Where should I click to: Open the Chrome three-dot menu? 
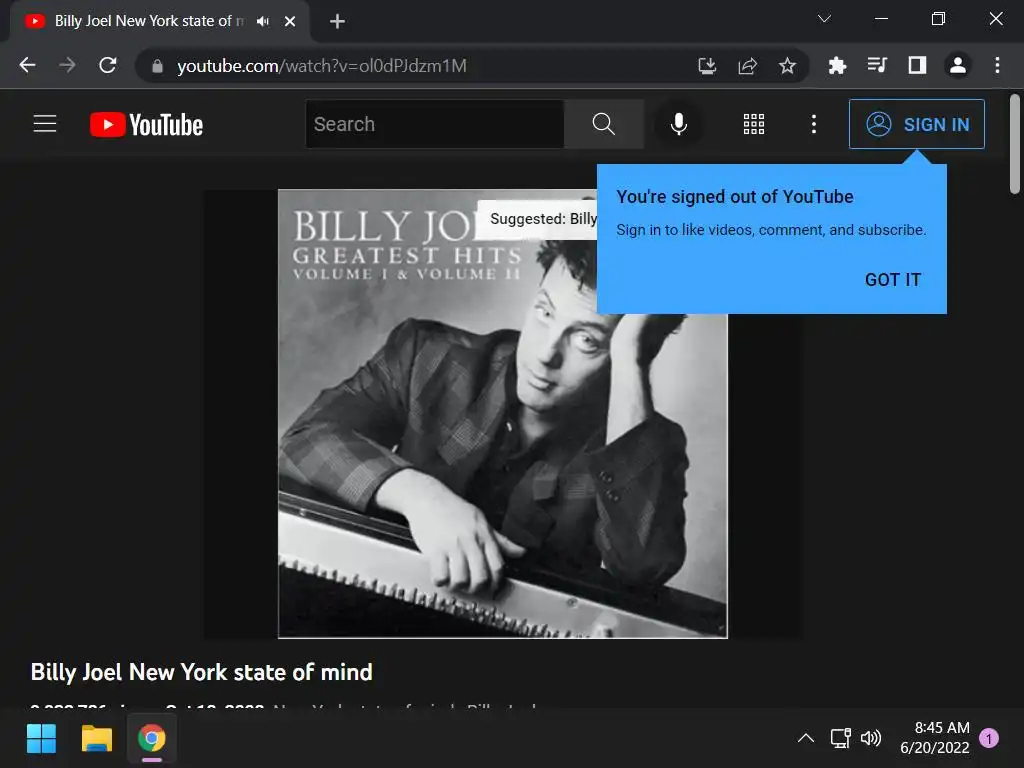point(997,65)
